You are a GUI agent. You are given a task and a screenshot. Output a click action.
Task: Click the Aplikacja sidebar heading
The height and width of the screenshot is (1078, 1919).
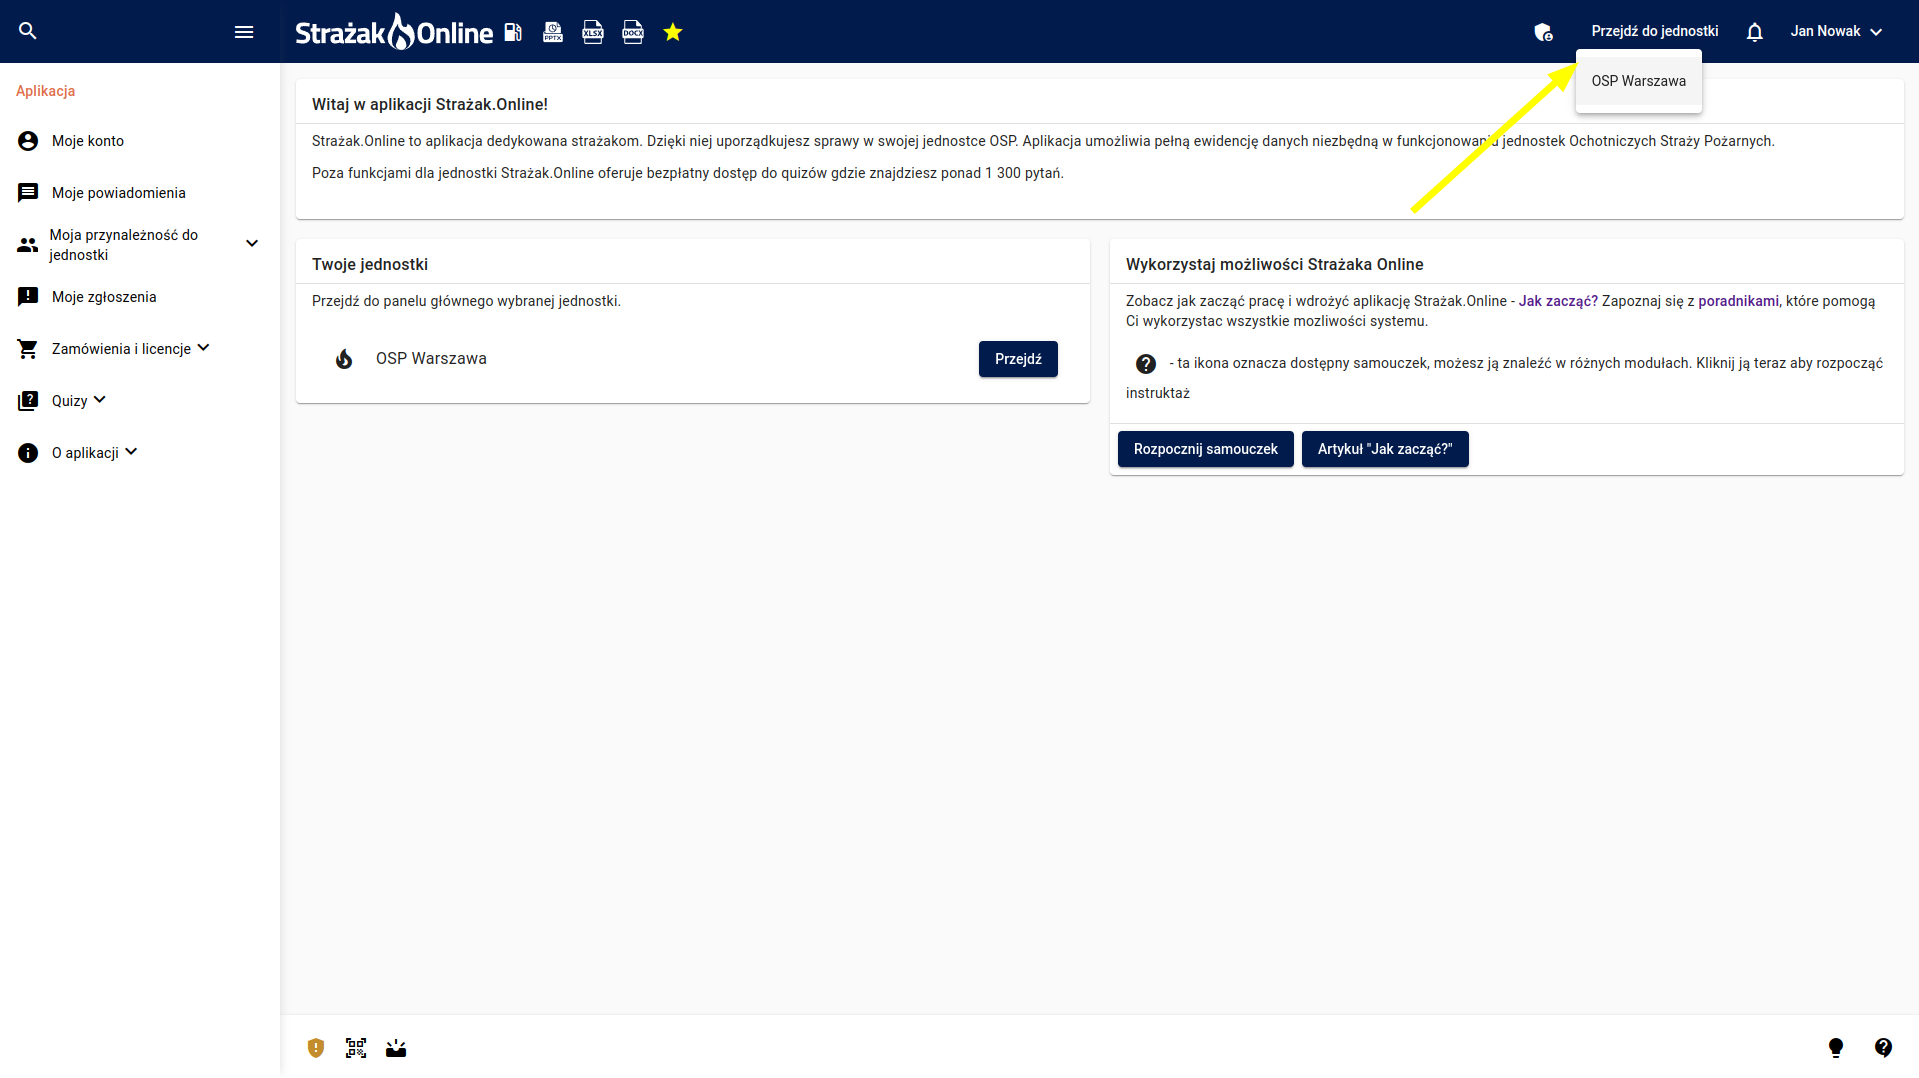coord(46,91)
